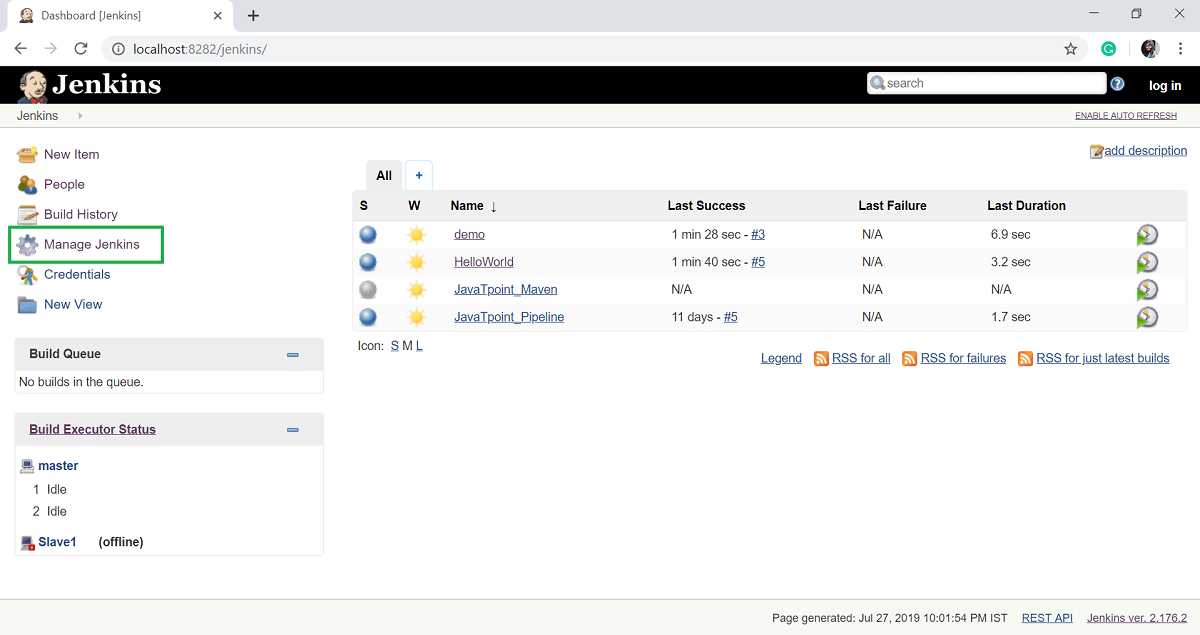1200x635 pixels.
Task: Open Credentials keys icon
Action: (x=27, y=274)
